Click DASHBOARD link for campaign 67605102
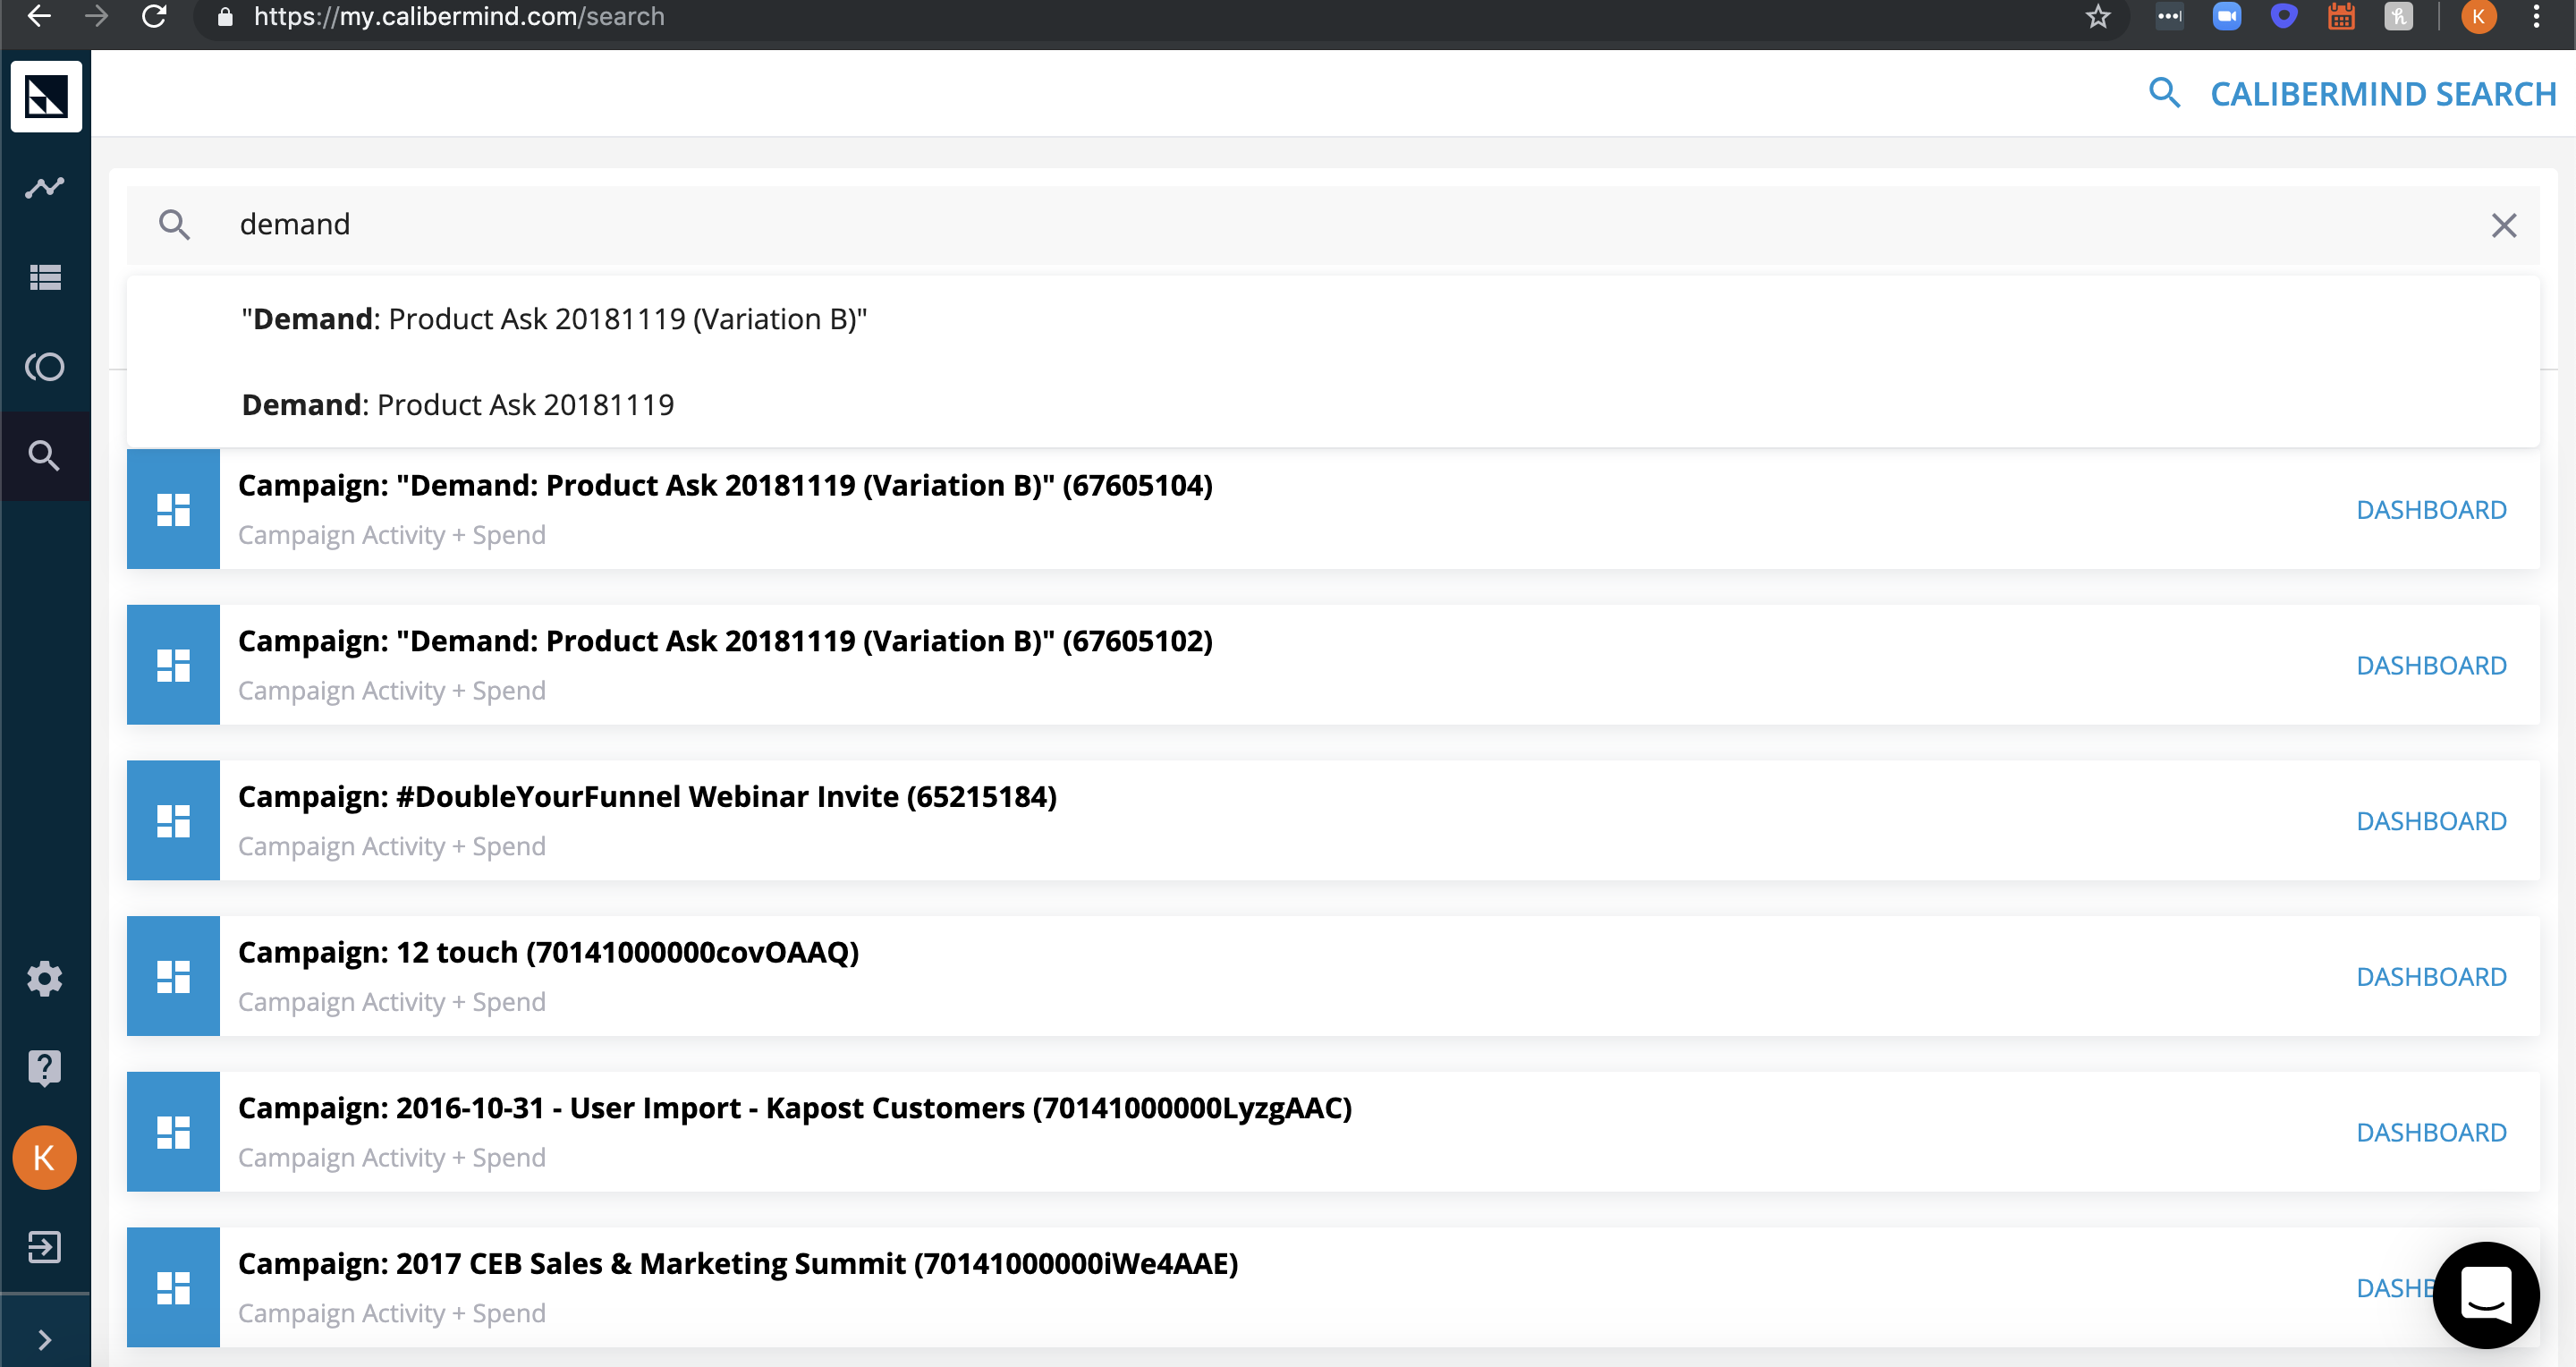Screen dimensions: 2576x1367 coord(2431,666)
